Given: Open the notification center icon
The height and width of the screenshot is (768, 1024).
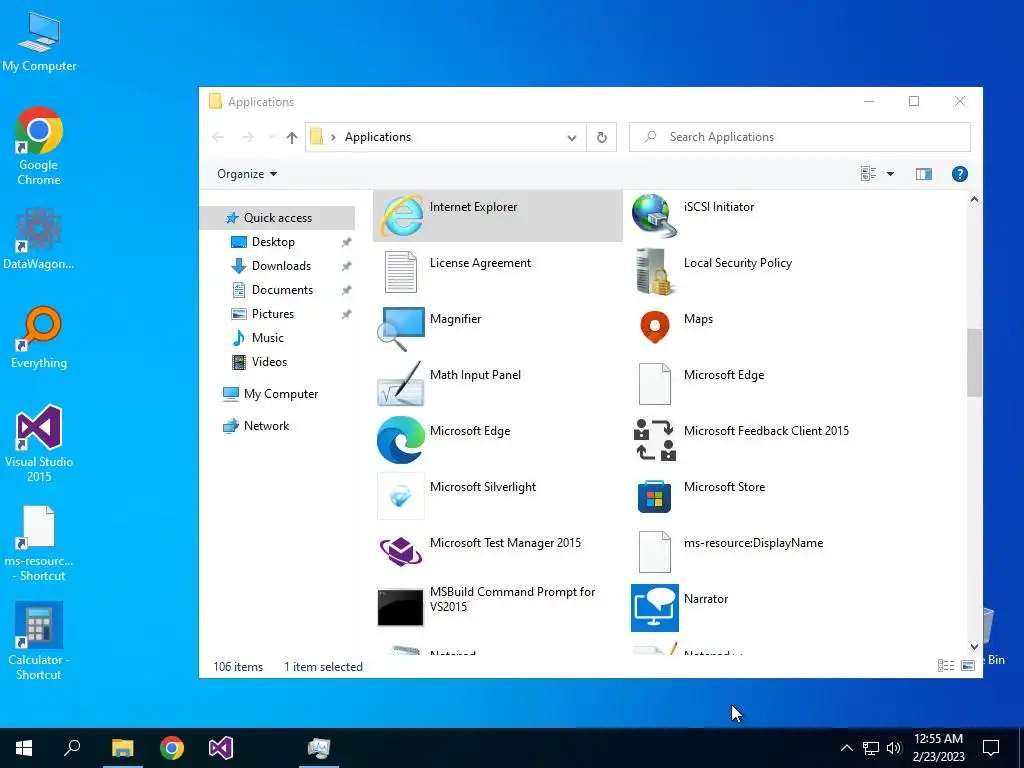Looking at the screenshot, I should point(991,748).
